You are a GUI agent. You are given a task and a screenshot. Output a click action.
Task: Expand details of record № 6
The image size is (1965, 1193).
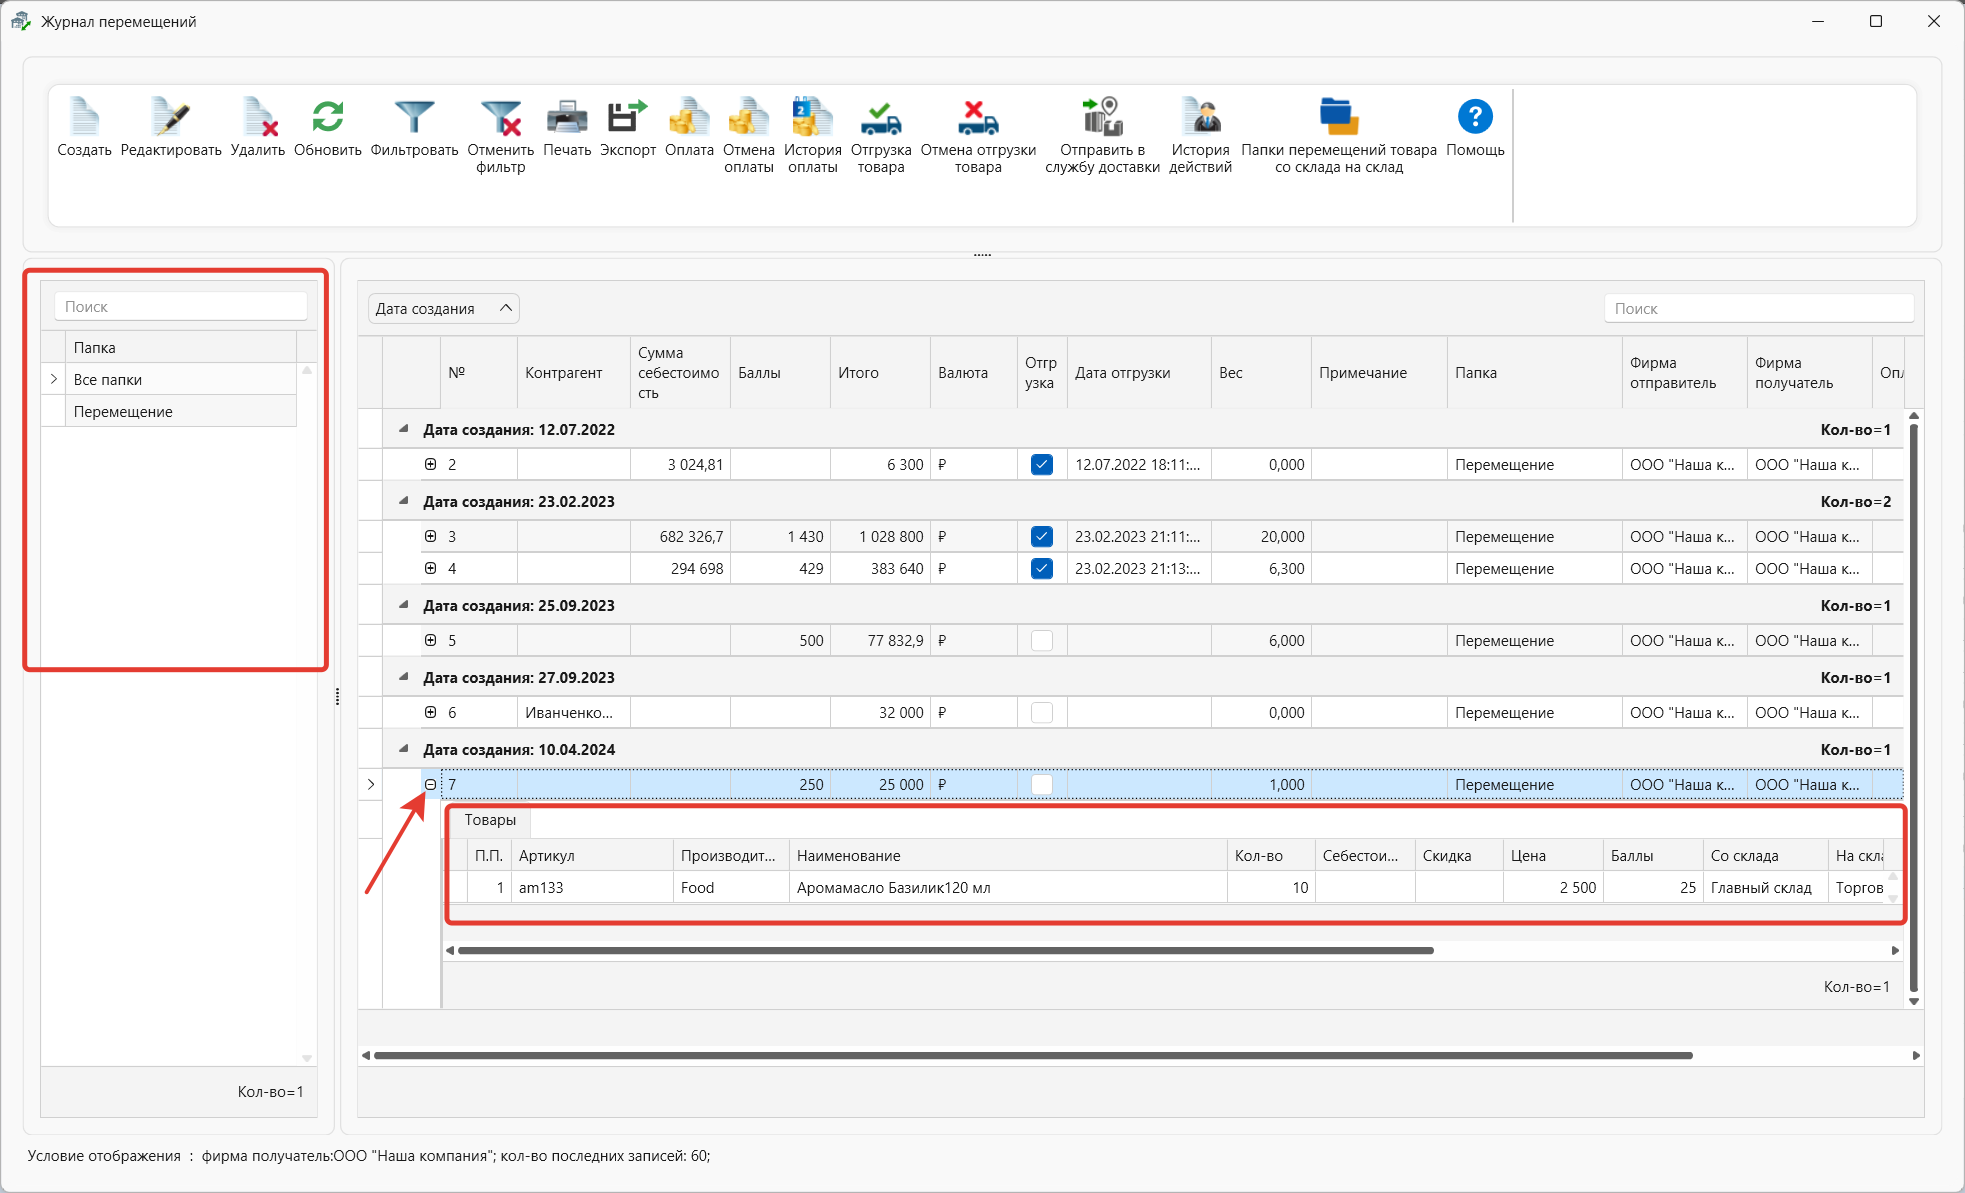click(430, 712)
